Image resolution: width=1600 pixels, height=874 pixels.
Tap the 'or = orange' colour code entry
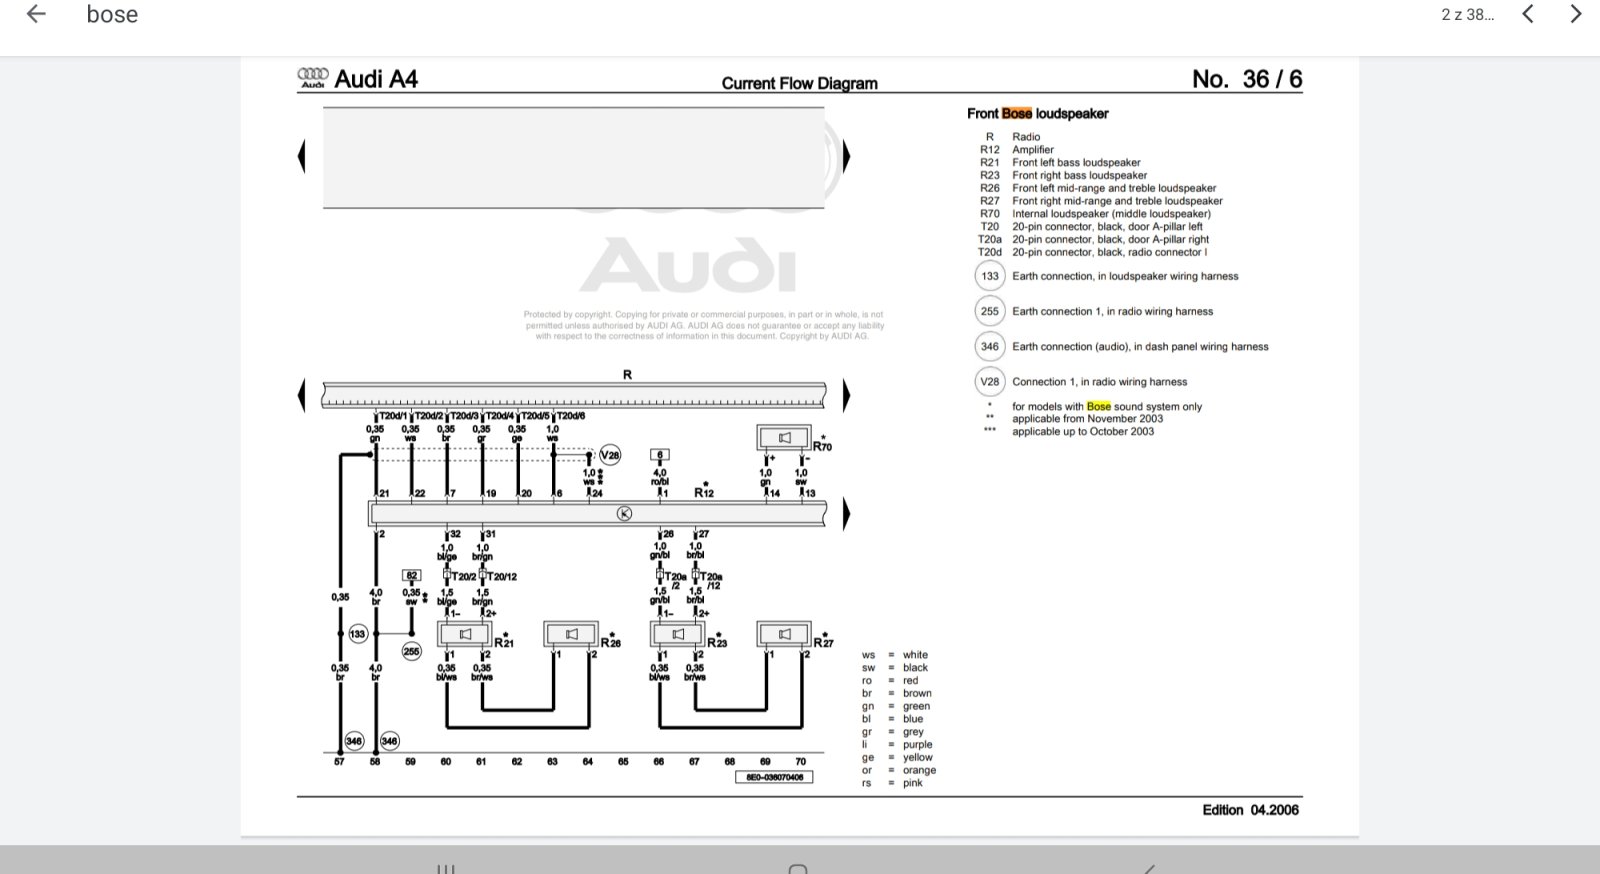pos(899,771)
